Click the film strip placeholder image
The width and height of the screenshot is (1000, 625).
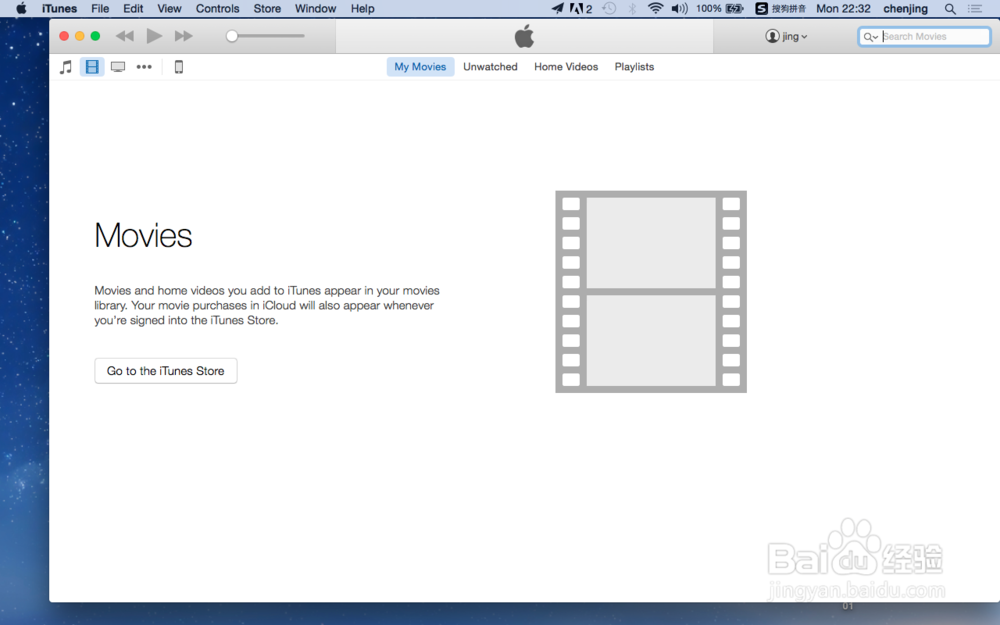[651, 291]
